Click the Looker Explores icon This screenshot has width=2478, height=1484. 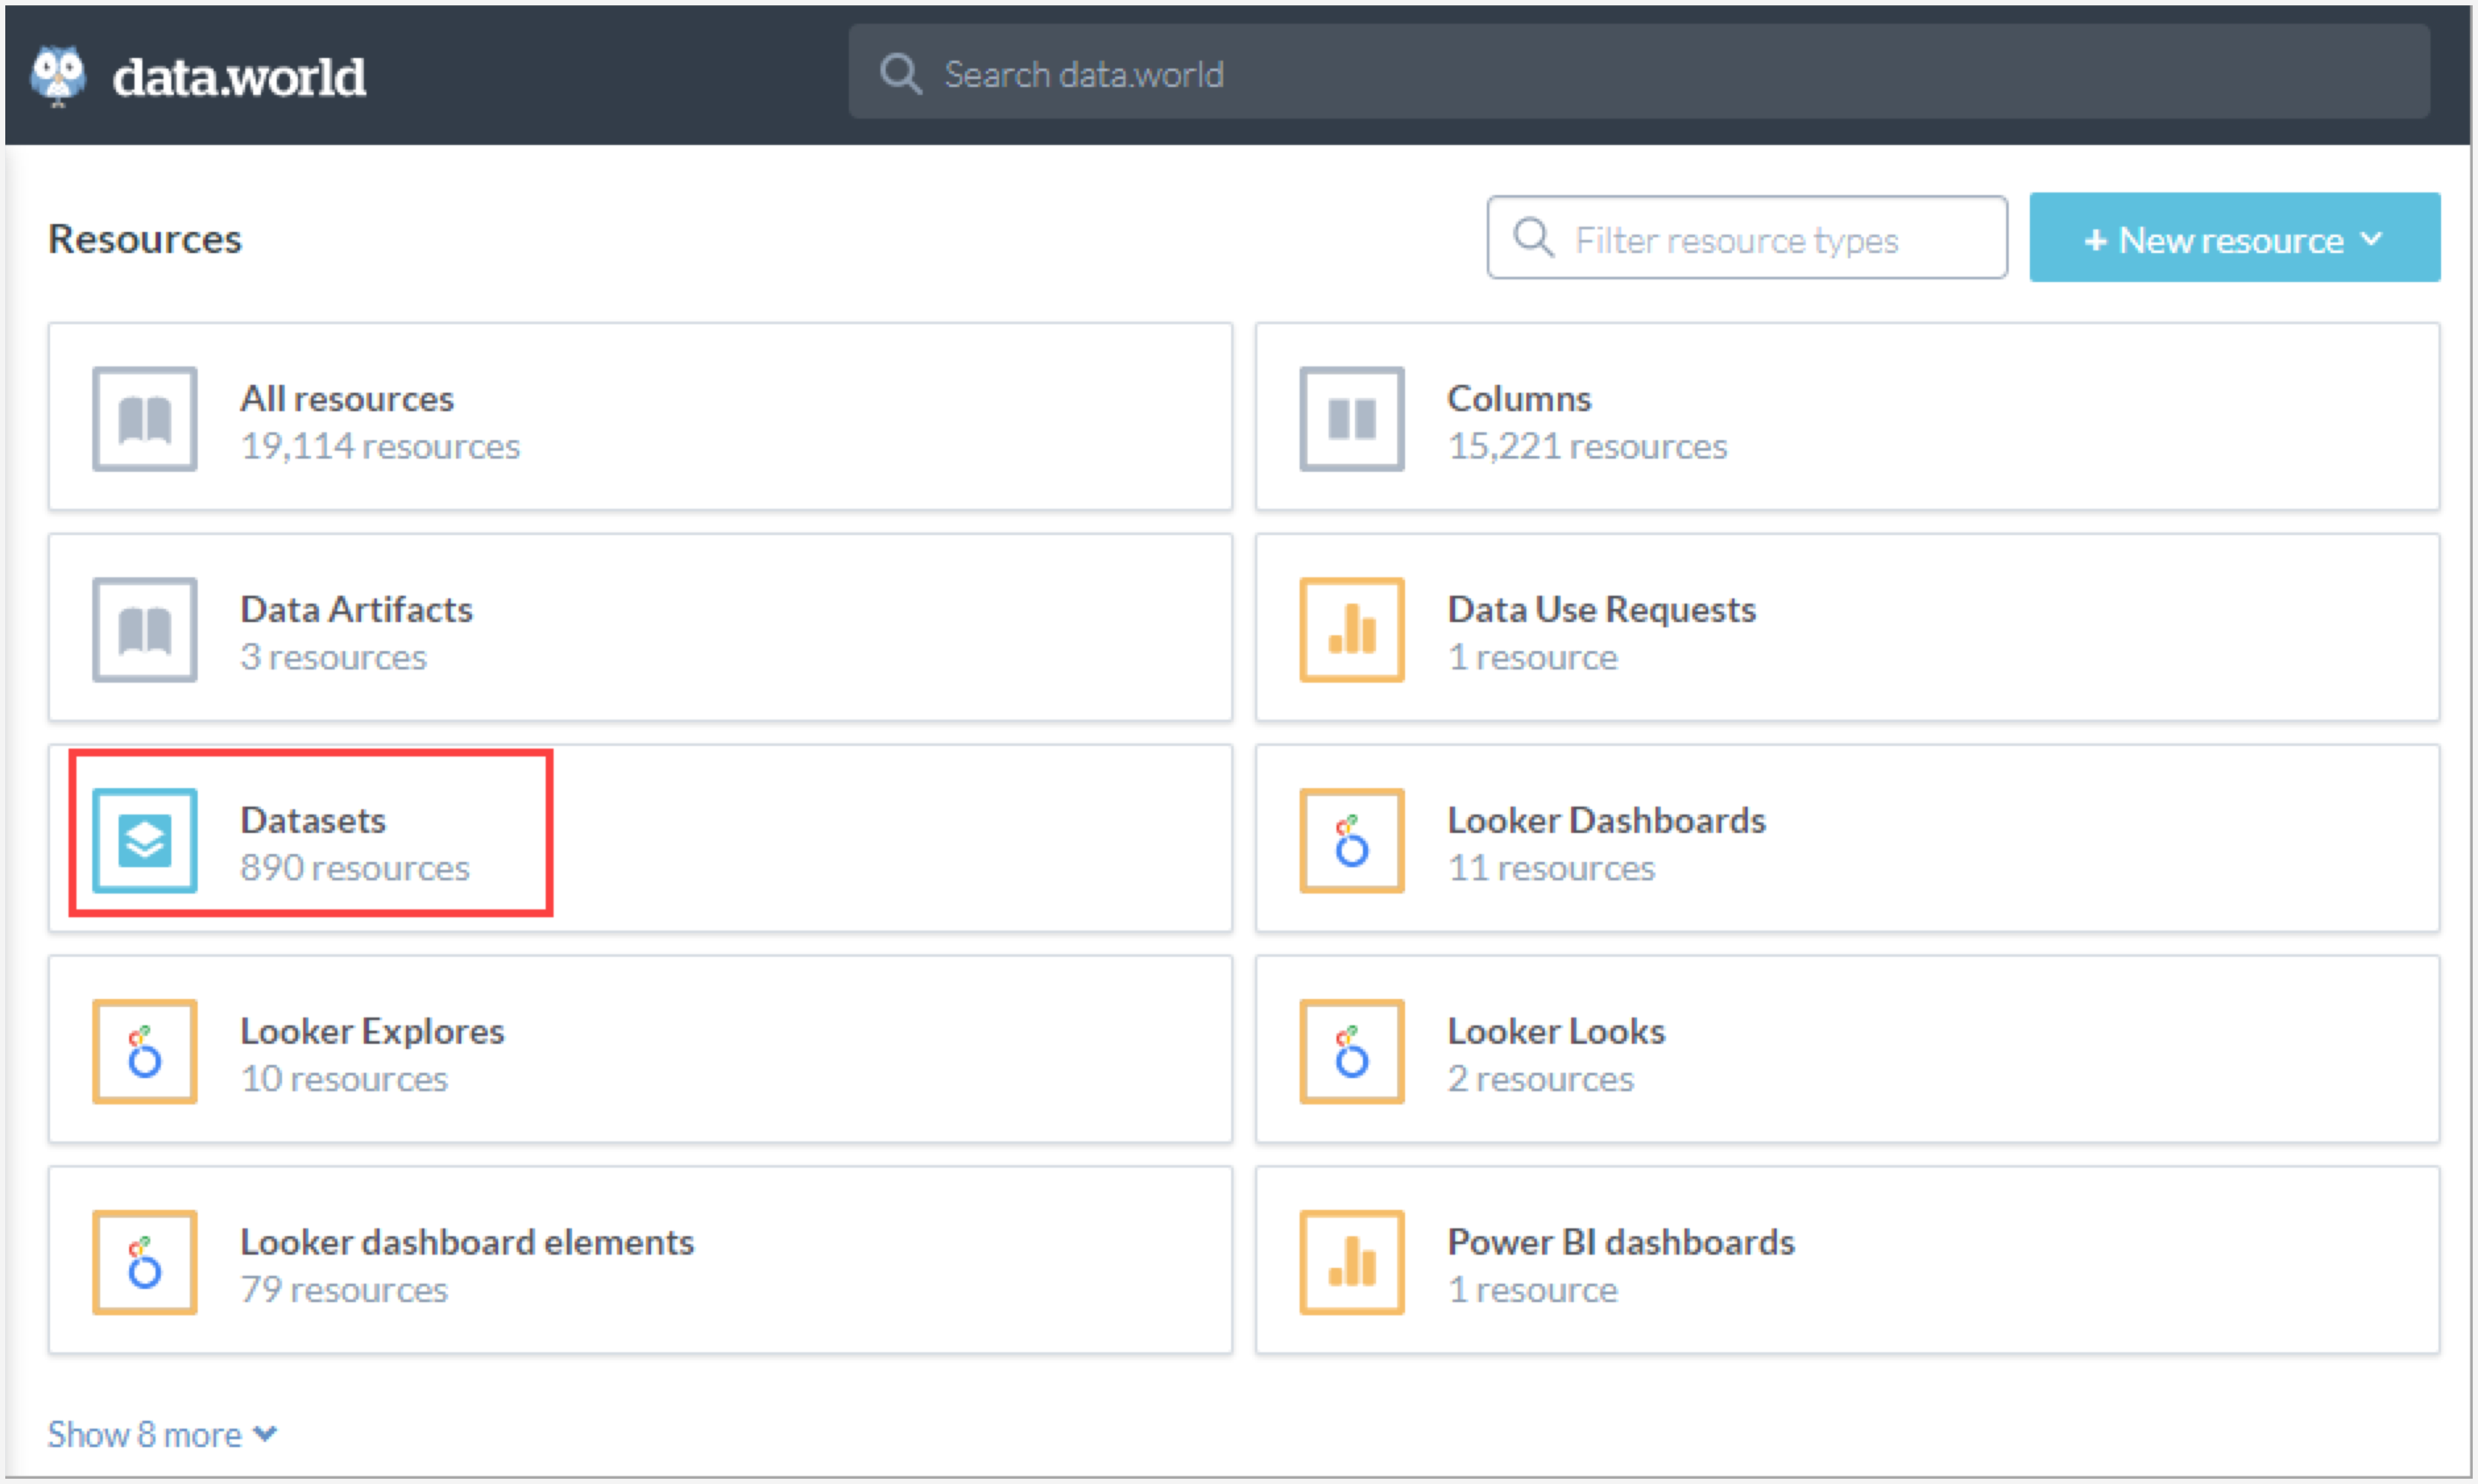(145, 1052)
